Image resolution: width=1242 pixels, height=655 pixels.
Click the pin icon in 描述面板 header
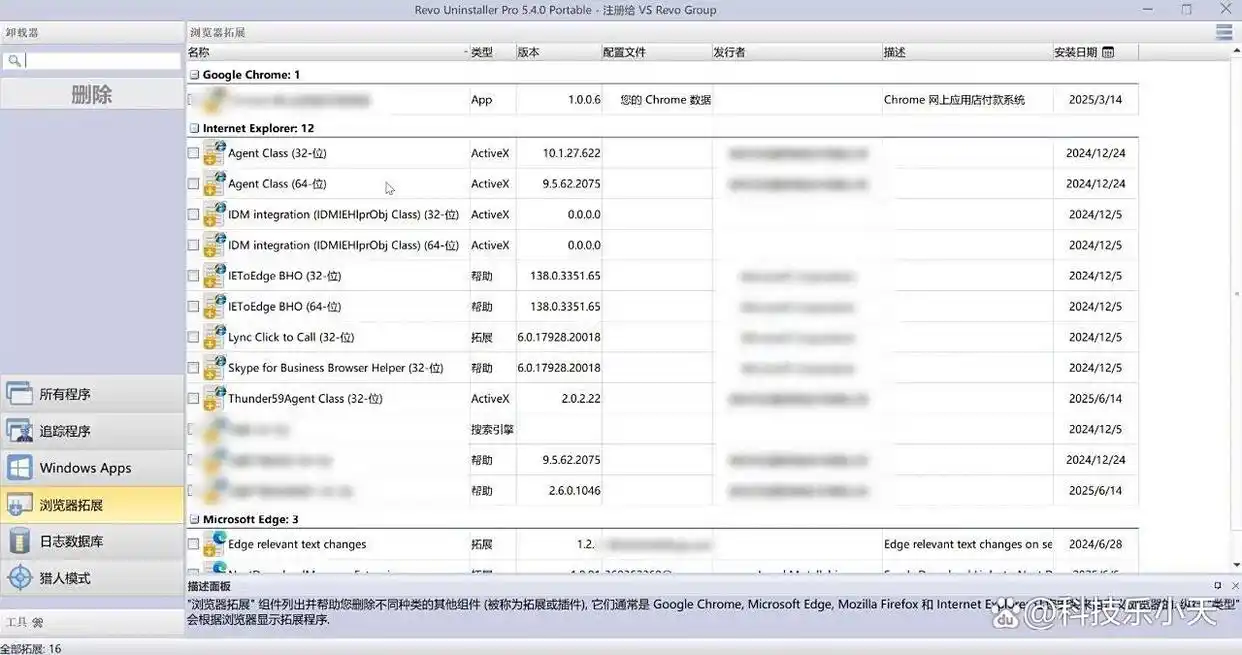coord(1218,586)
